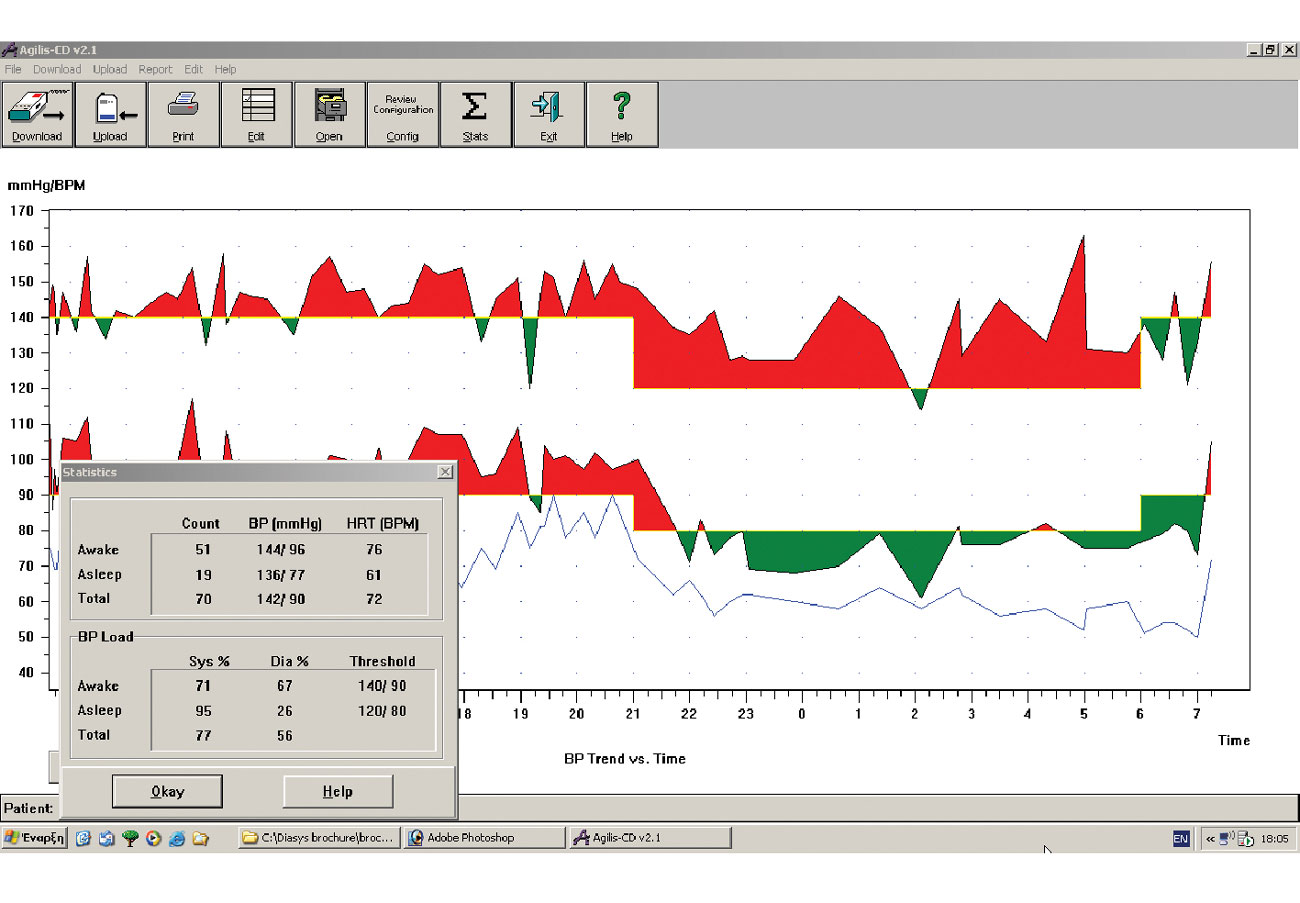Switch to Adobe Photoshop in taskbar
Viewport: 1300px width, 903px height.
(484, 838)
